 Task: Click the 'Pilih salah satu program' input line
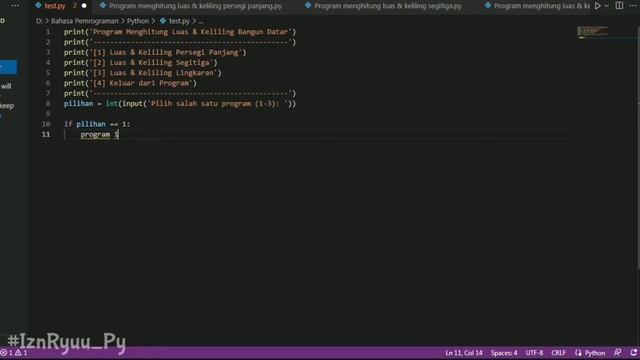pos(180,104)
